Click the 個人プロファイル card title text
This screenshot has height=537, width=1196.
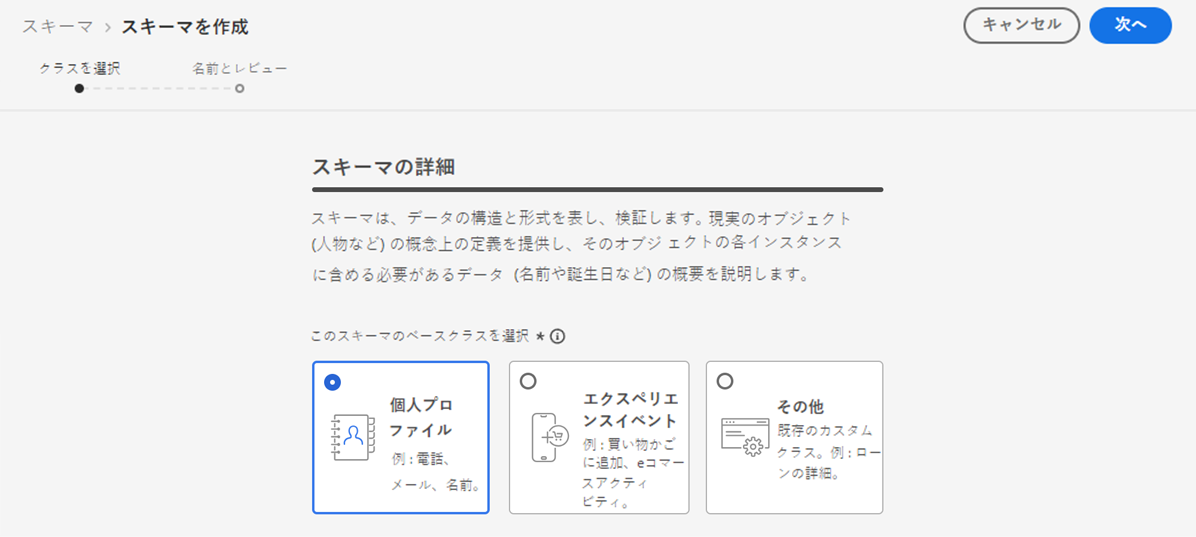coord(421,418)
